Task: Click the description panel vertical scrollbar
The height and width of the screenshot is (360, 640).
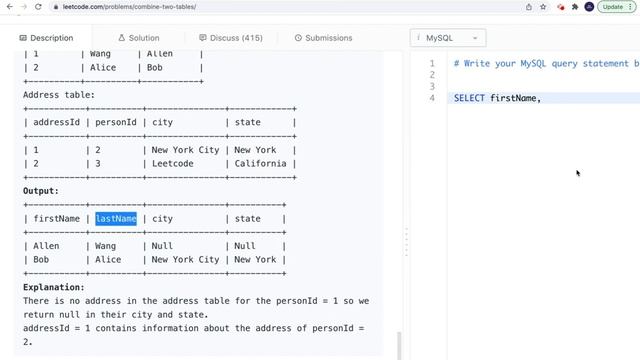Action: pyautogui.click(x=399, y=345)
